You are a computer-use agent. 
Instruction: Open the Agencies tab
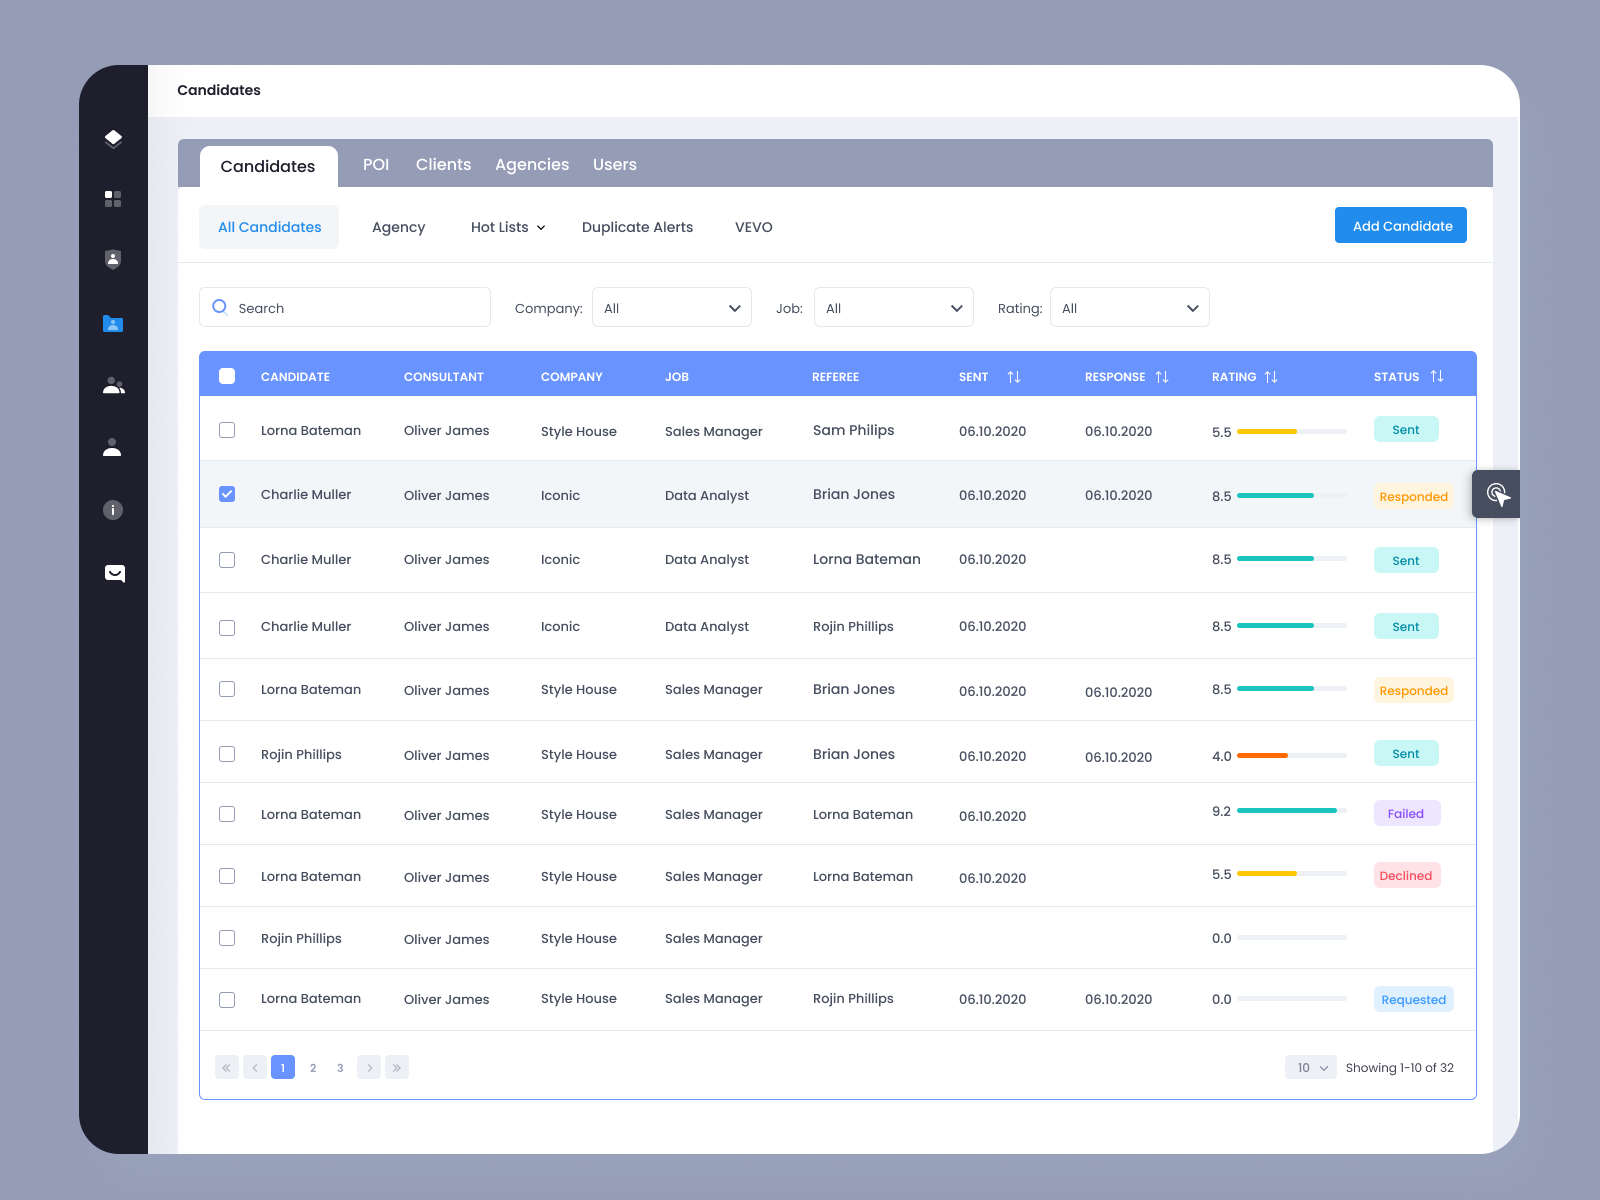coord(532,164)
